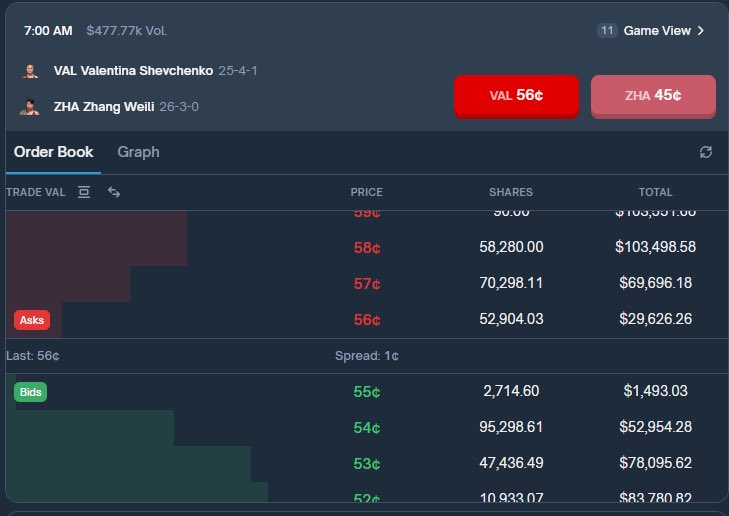Expand Game View chevron arrow
The height and width of the screenshot is (516, 729).
(x=701, y=31)
